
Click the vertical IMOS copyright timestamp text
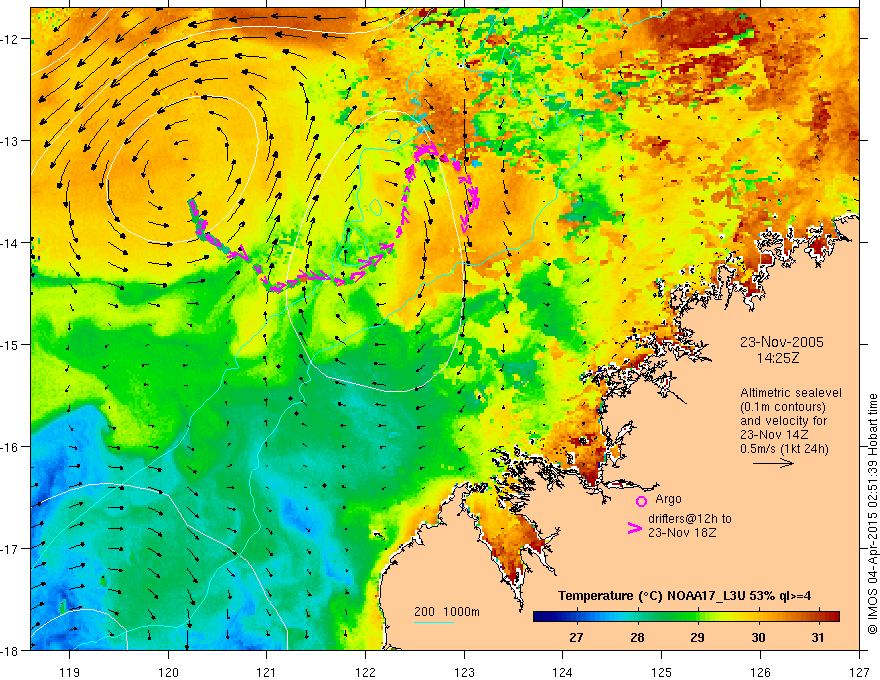click(872, 513)
